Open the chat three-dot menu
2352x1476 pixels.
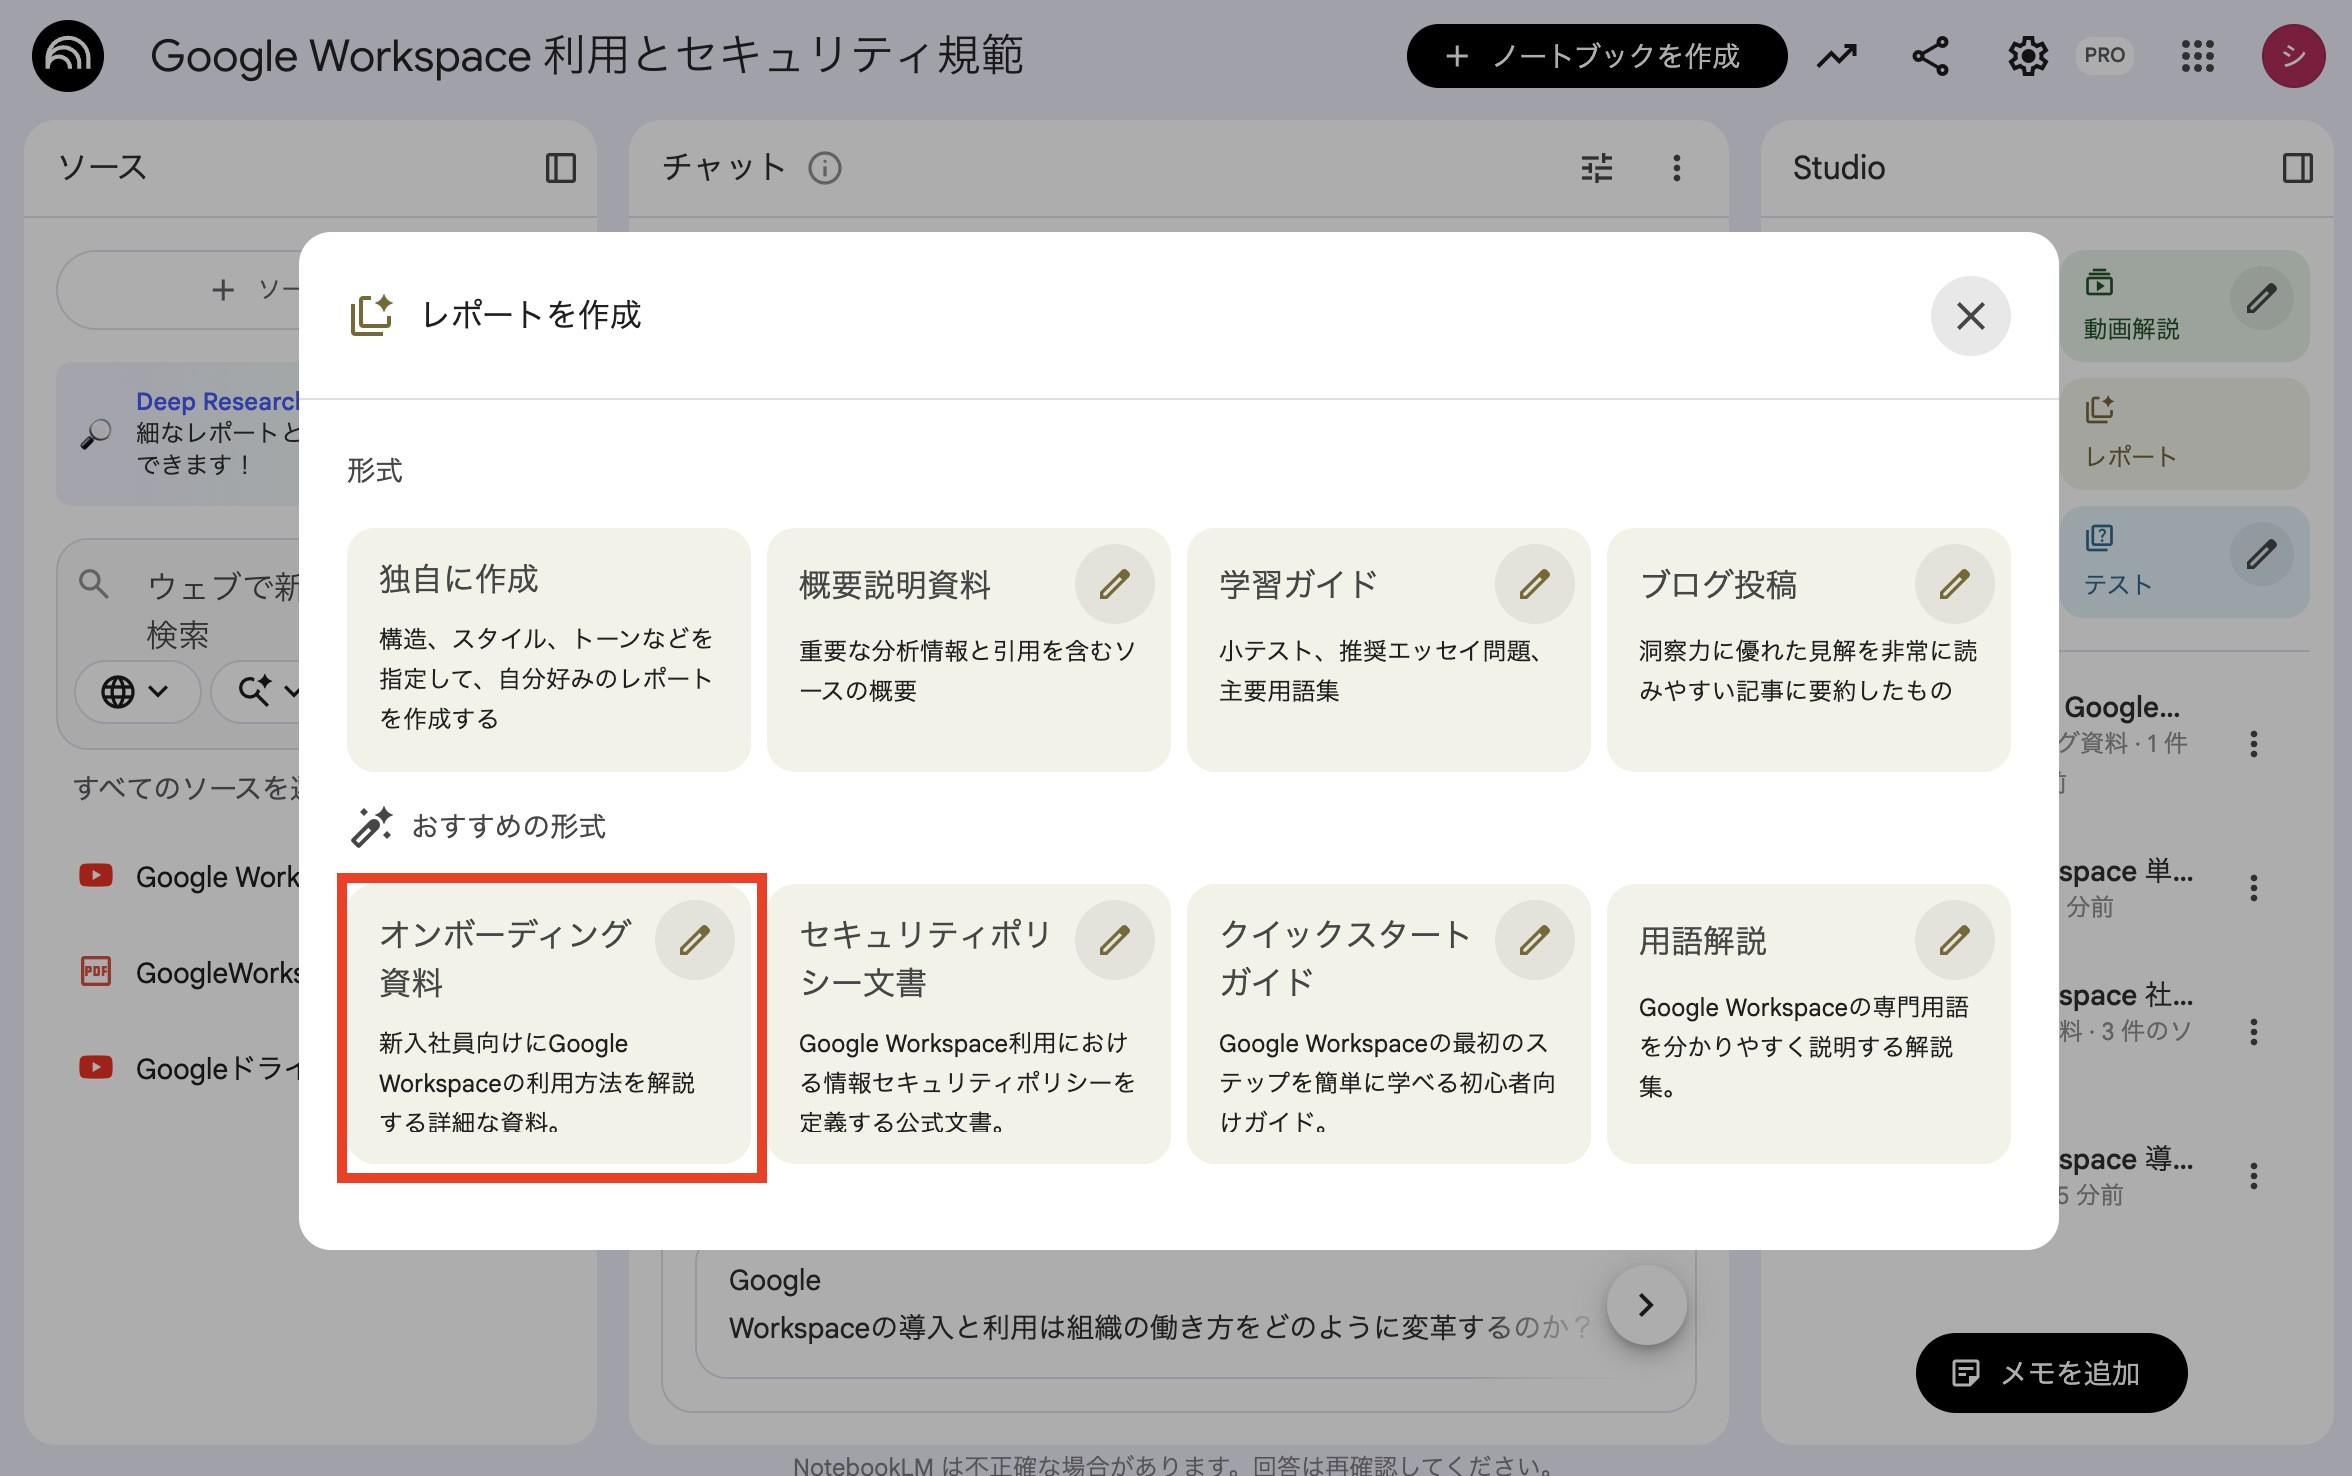pos(1676,168)
